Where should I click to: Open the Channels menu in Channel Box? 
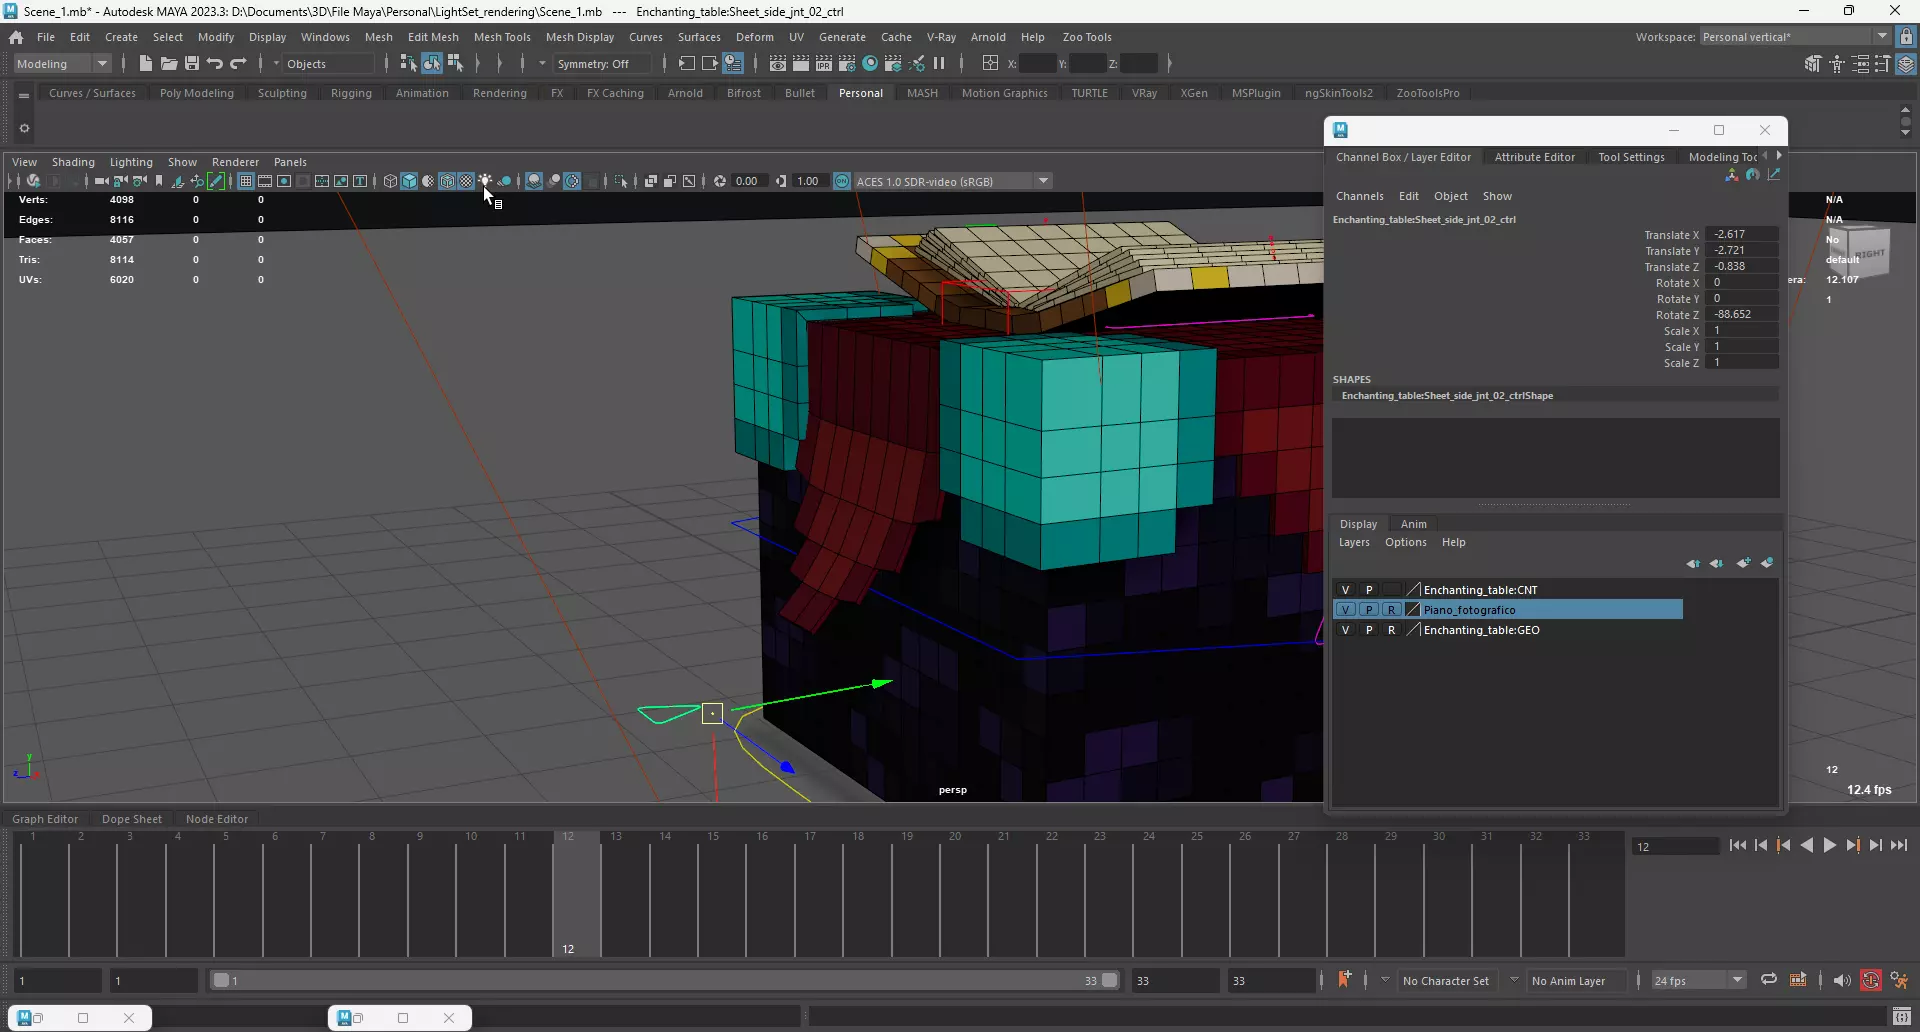pyautogui.click(x=1360, y=196)
